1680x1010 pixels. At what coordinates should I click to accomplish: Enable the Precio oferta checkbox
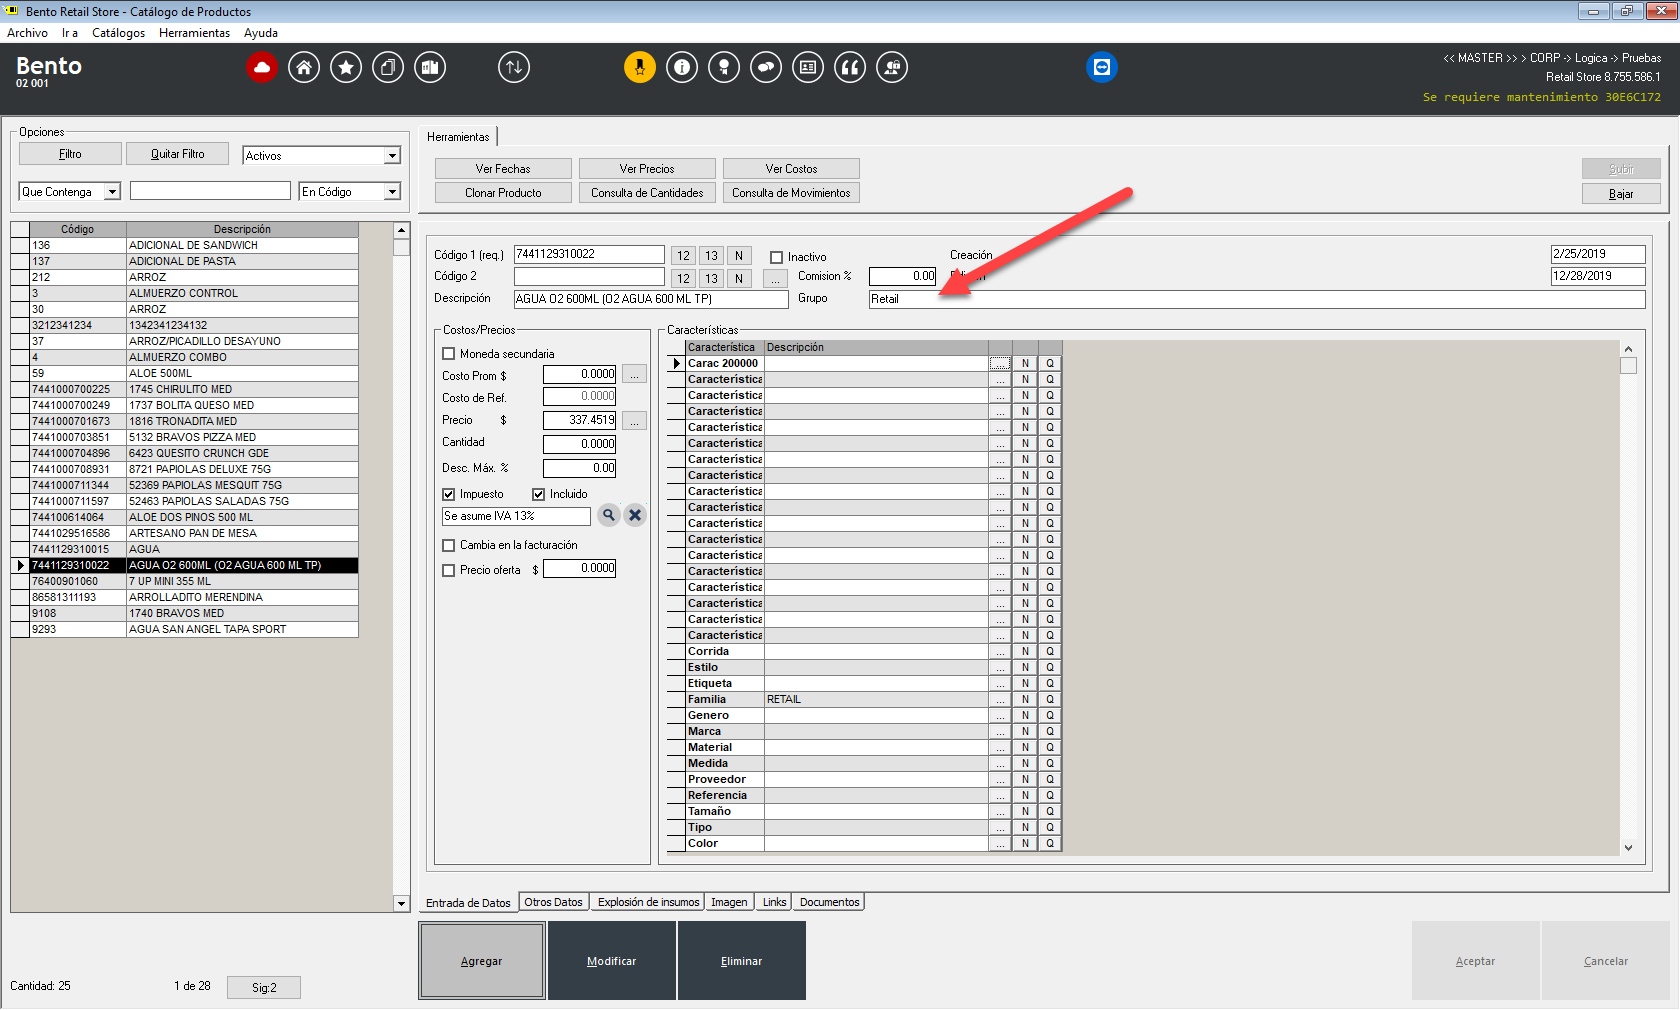[449, 570]
